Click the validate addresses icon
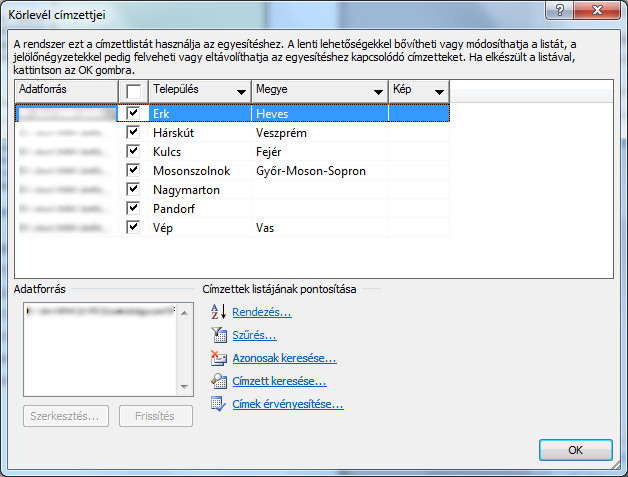This screenshot has width=628, height=477. (x=219, y=404)
